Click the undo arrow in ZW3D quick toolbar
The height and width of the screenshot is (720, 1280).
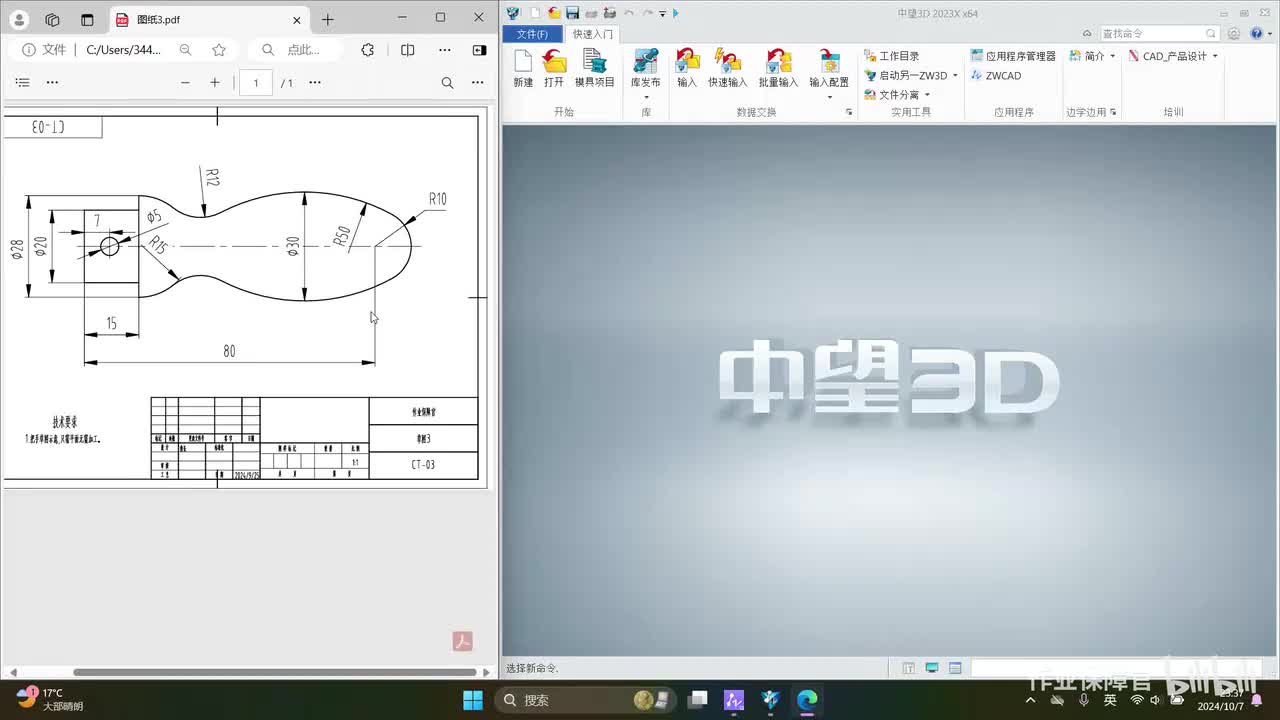pos(629,13)
